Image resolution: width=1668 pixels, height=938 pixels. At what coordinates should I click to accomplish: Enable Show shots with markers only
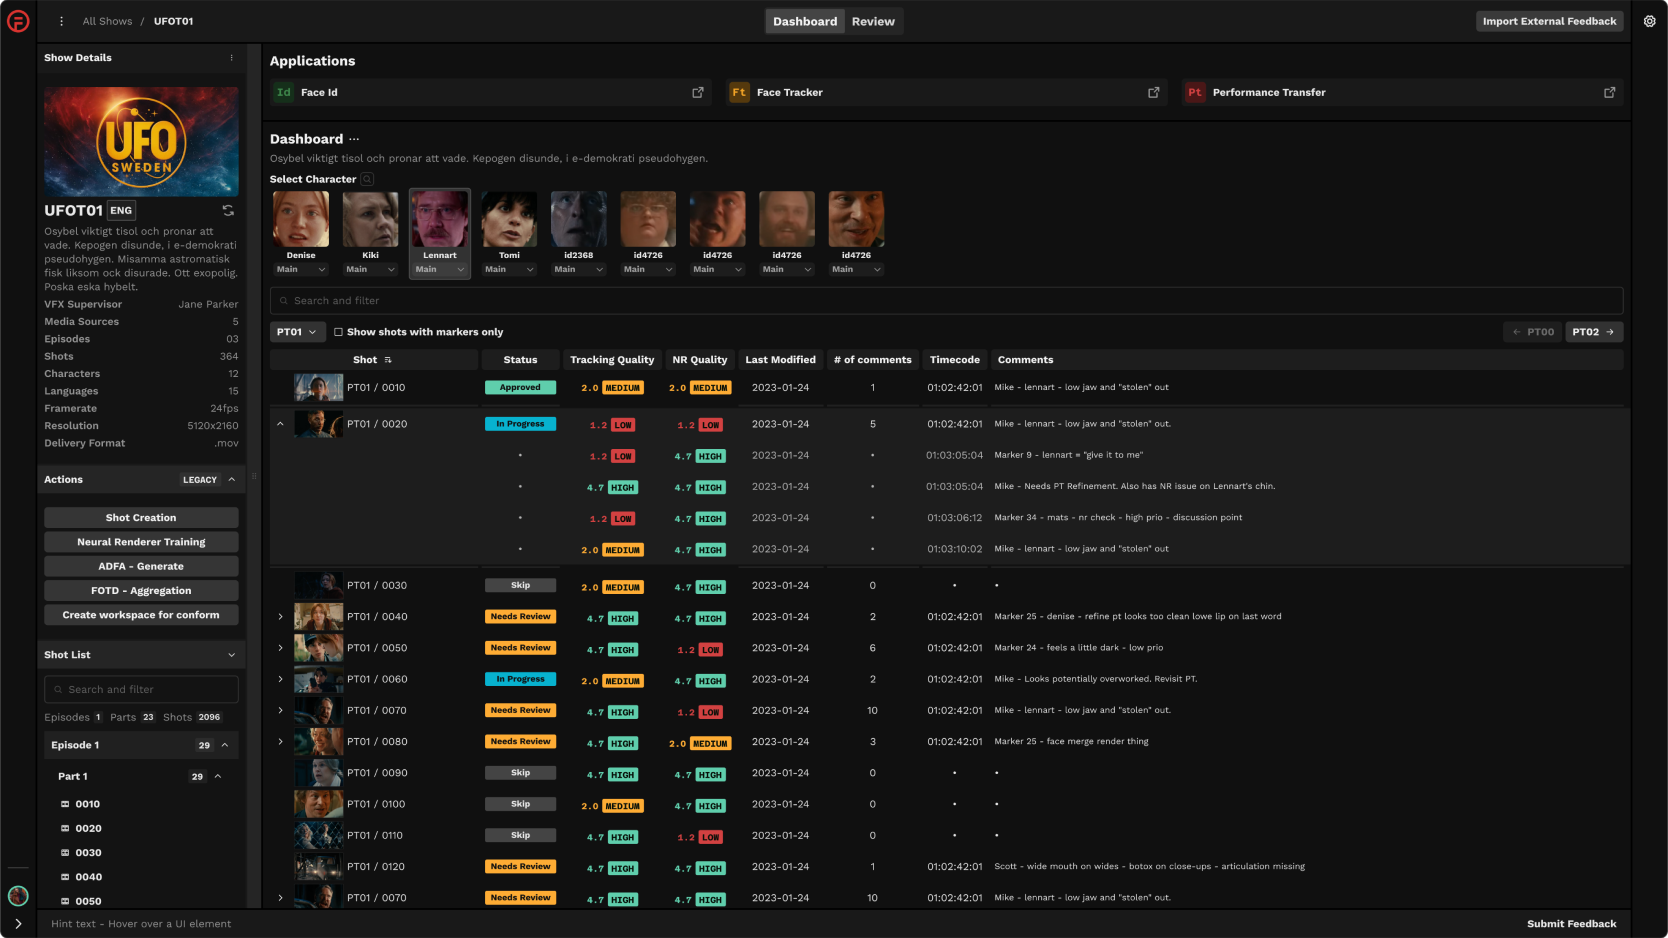tap(338, 332)
